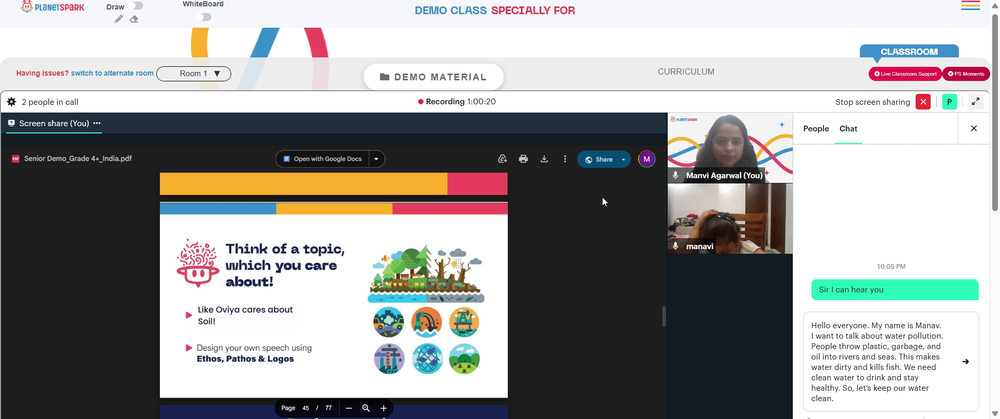Print the Senior Demo PDF
This screenshot has height=419, width=1000.
[523, 159]
